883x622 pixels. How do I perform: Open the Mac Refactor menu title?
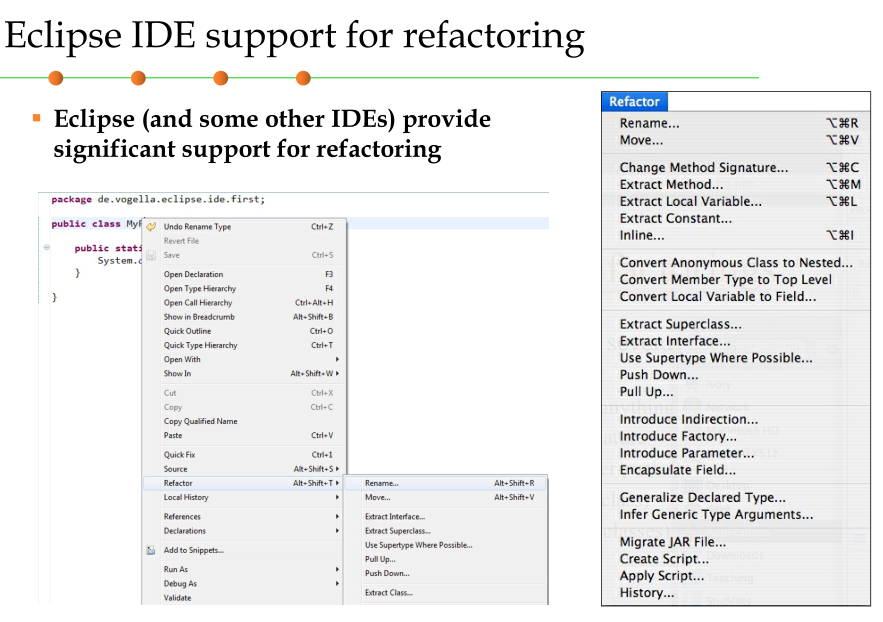tap(634, 102)
